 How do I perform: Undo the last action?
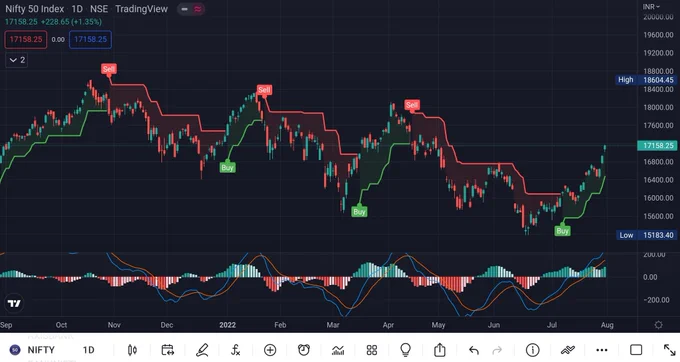pos(474,350)
